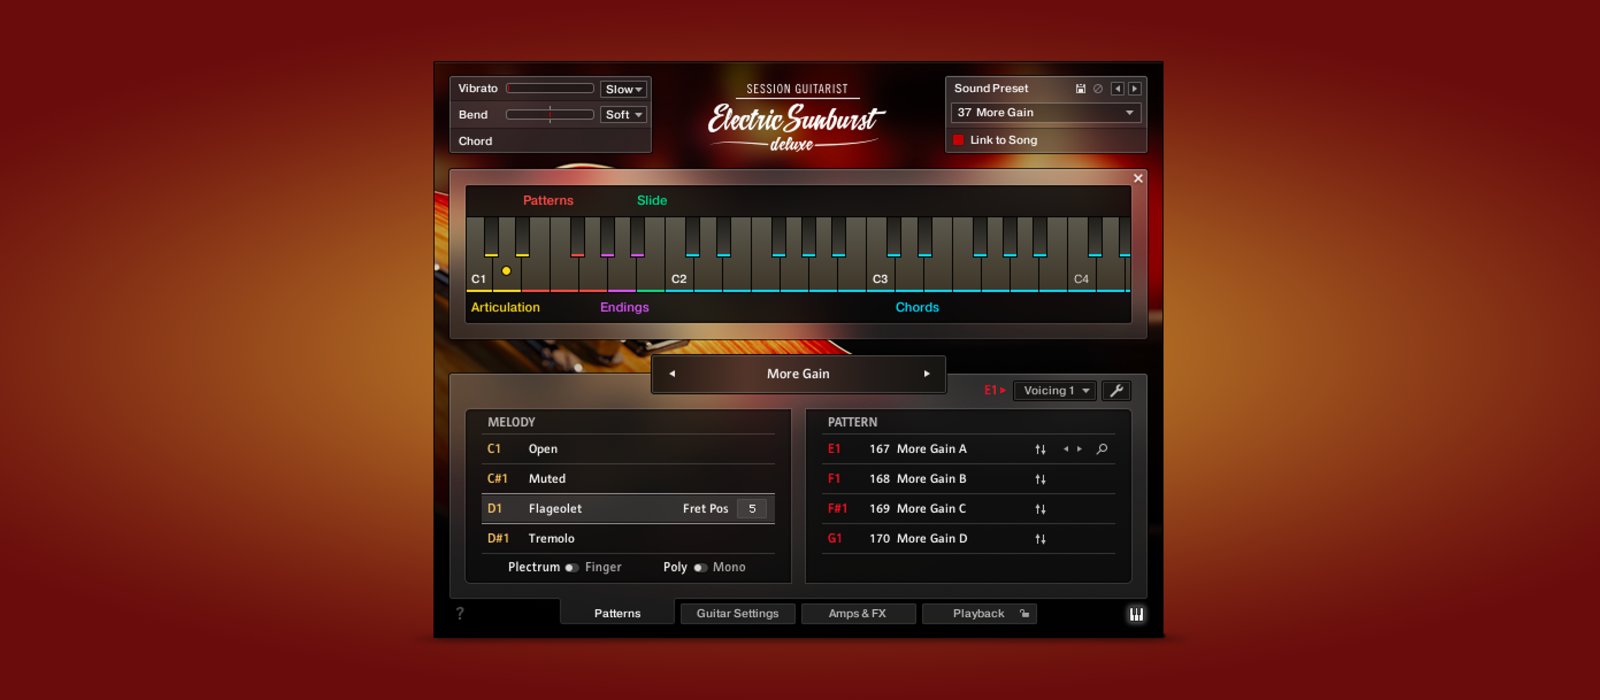Save the current sound preset
Image resolution: width=1600 pixels, height=700 pixels.
[1080, 89]
